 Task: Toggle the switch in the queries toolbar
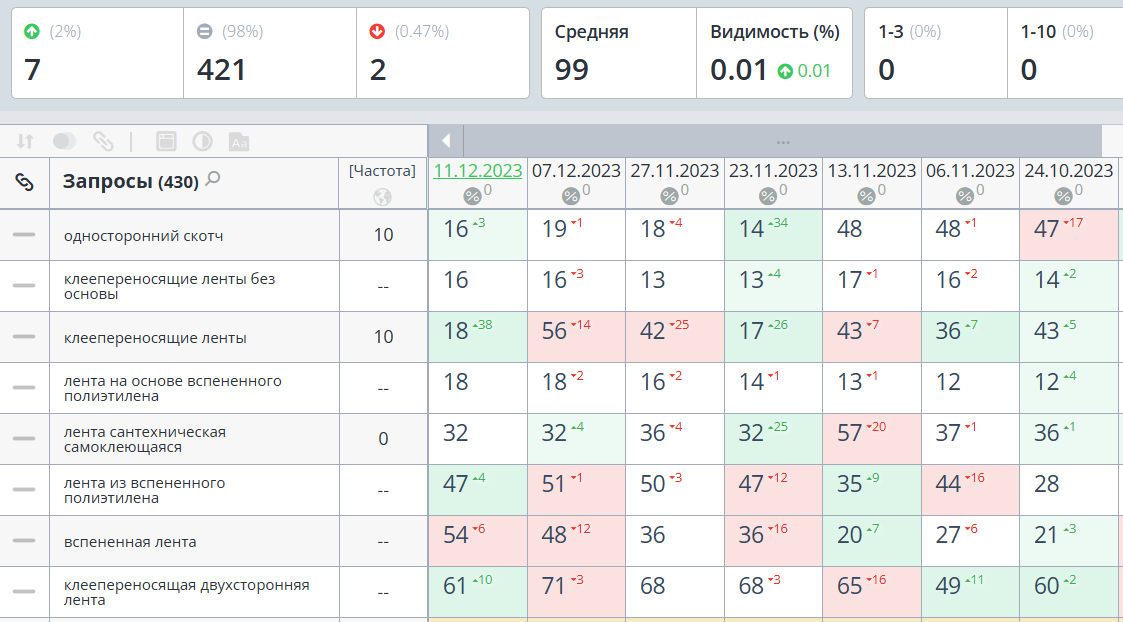[x=64, y=141]
